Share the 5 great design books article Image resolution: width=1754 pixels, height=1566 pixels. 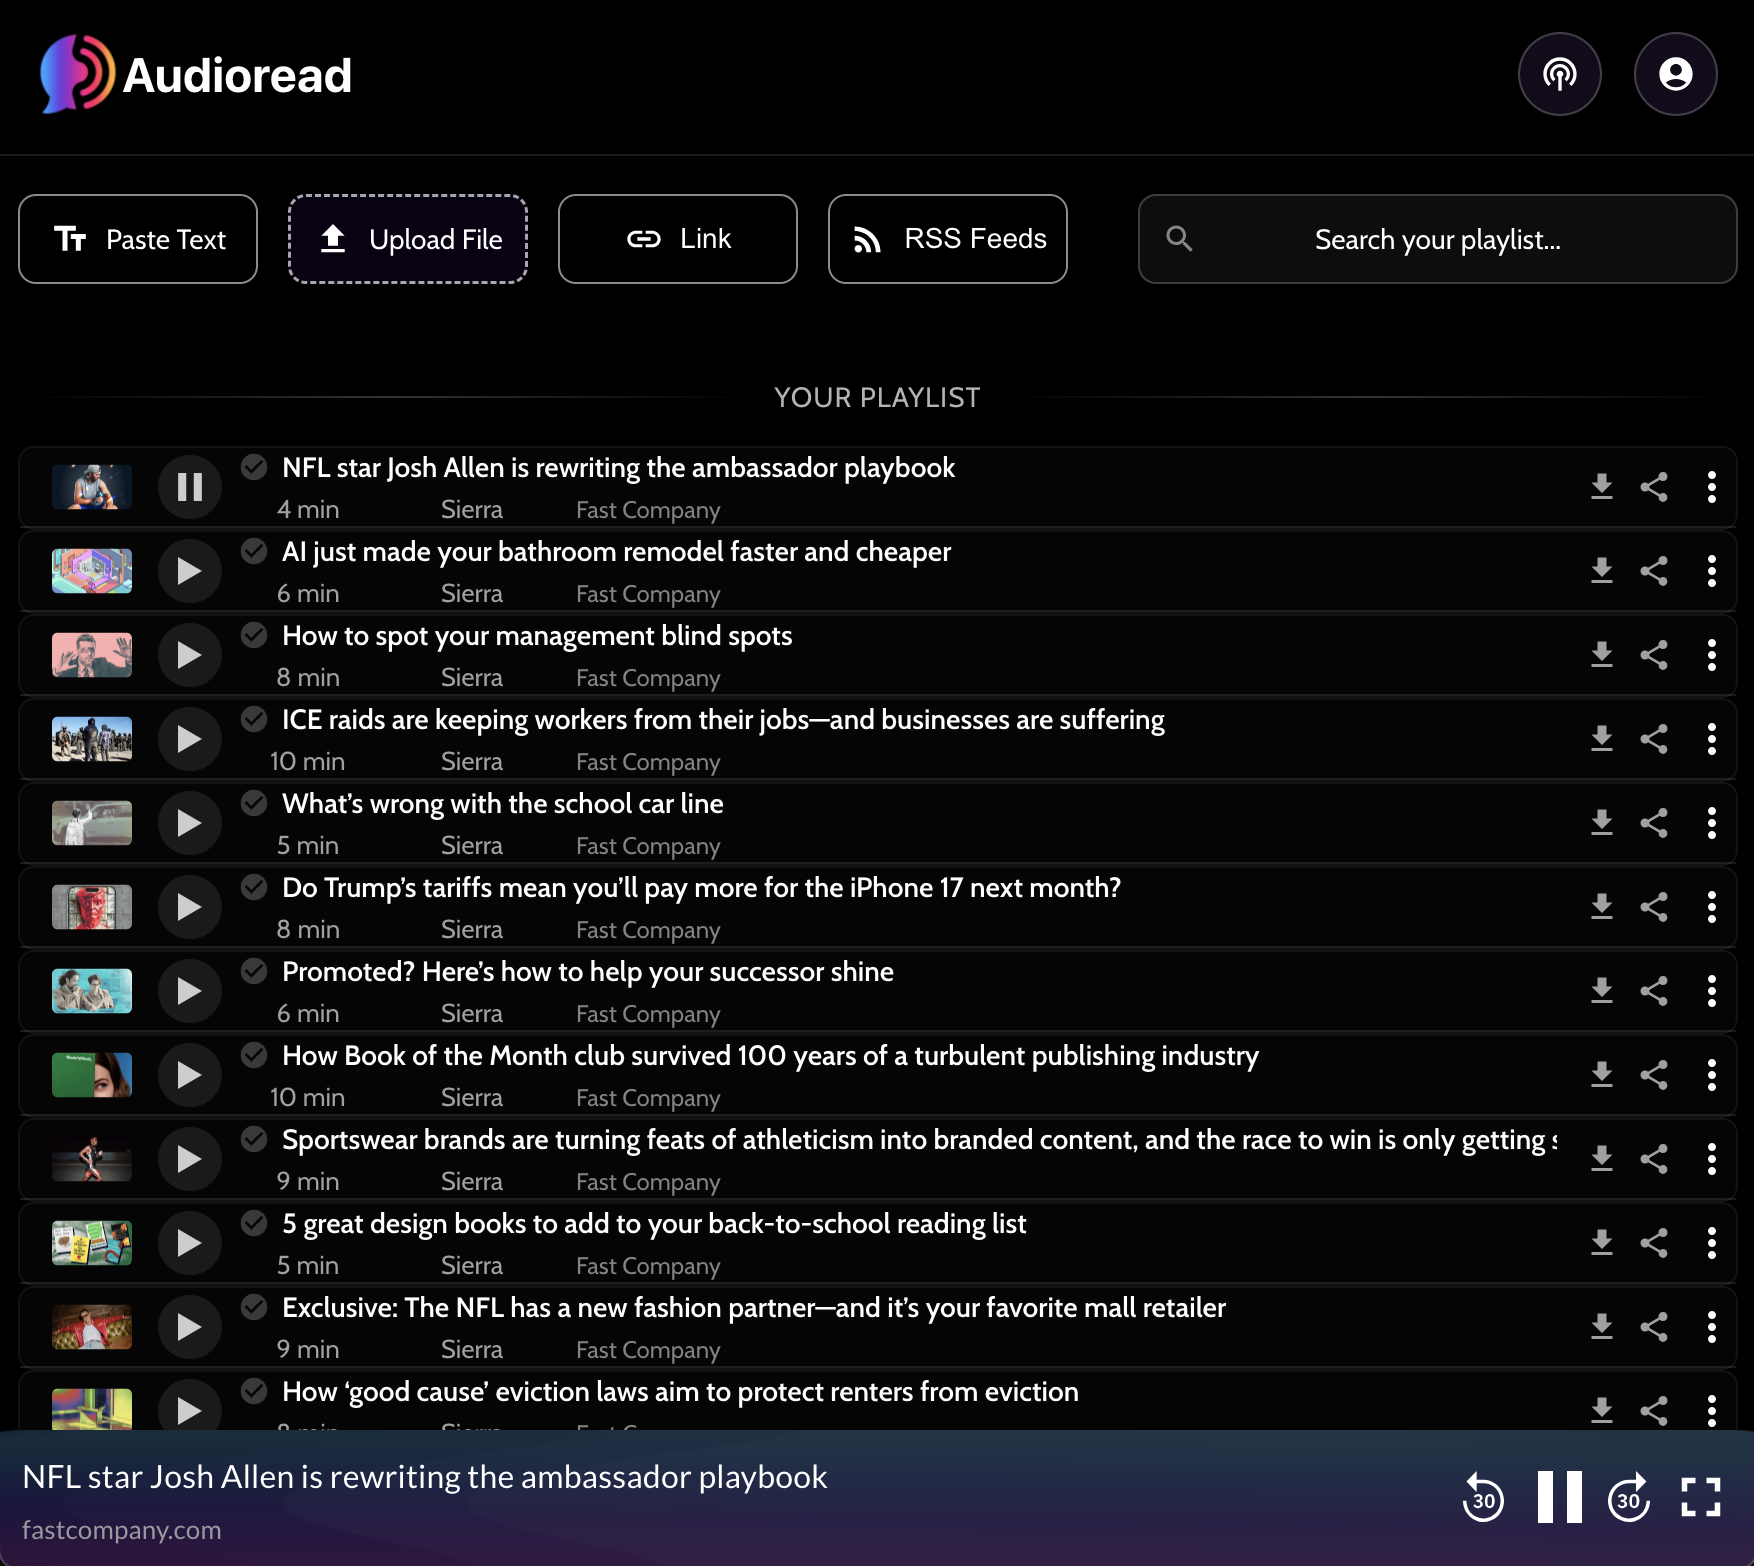tap(1654, 1243)
